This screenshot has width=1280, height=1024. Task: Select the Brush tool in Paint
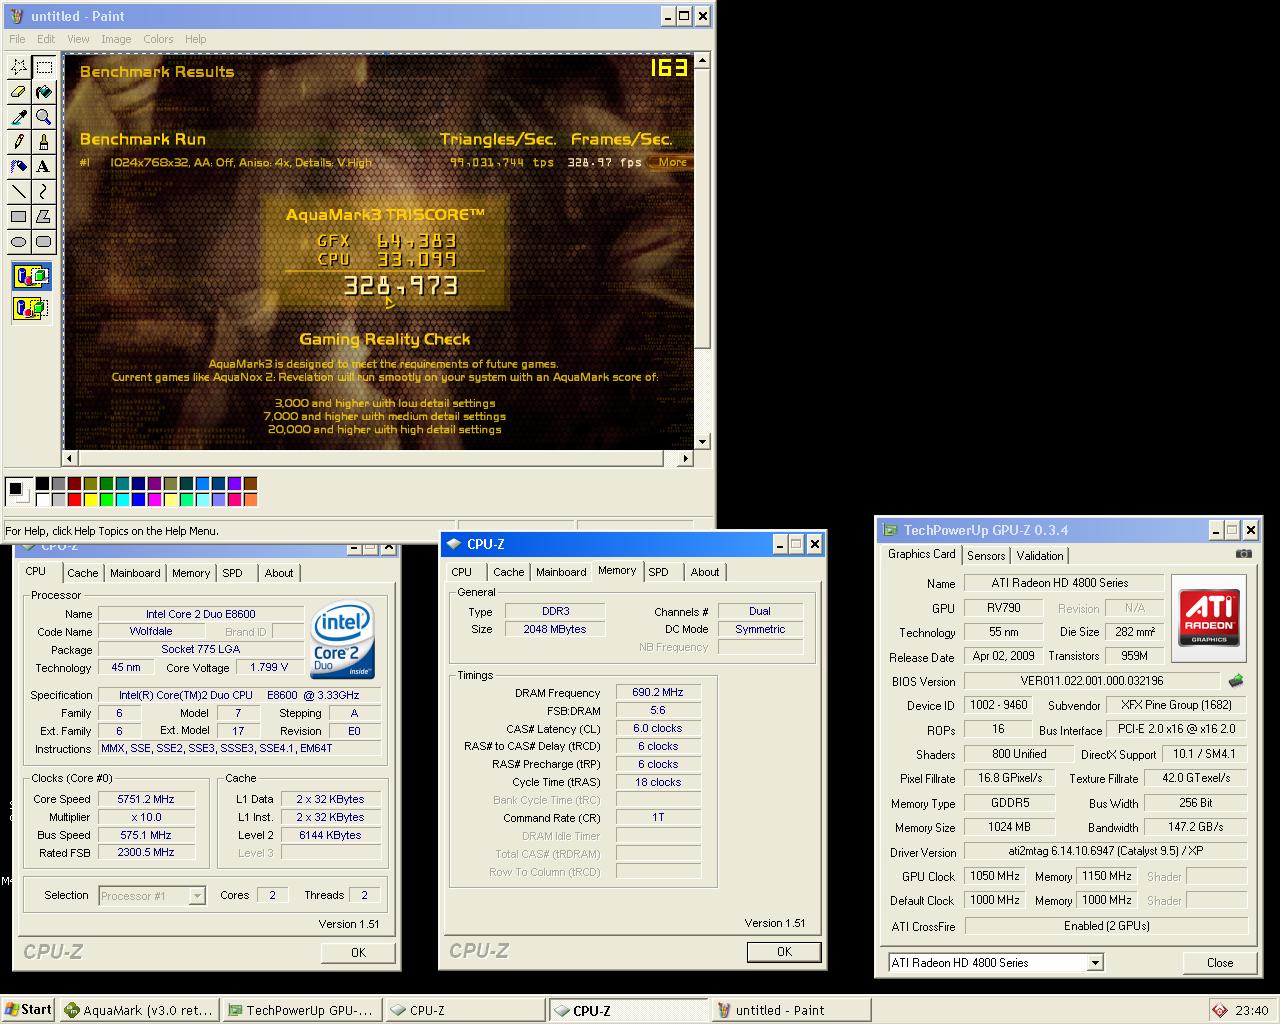[x=44, y=142]
